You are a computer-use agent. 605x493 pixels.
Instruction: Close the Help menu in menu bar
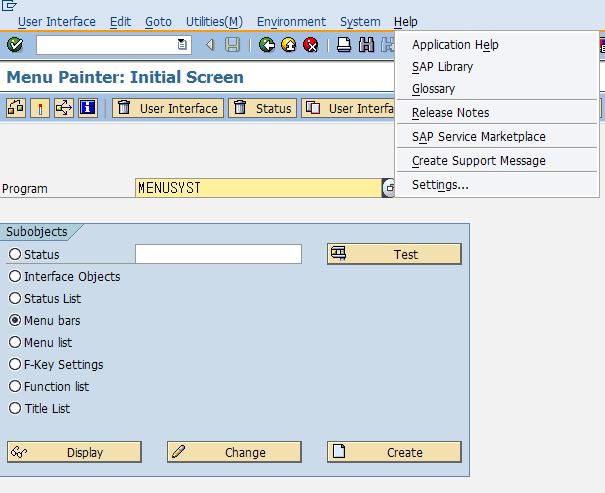pyautogui.click(x=406, y=22)
